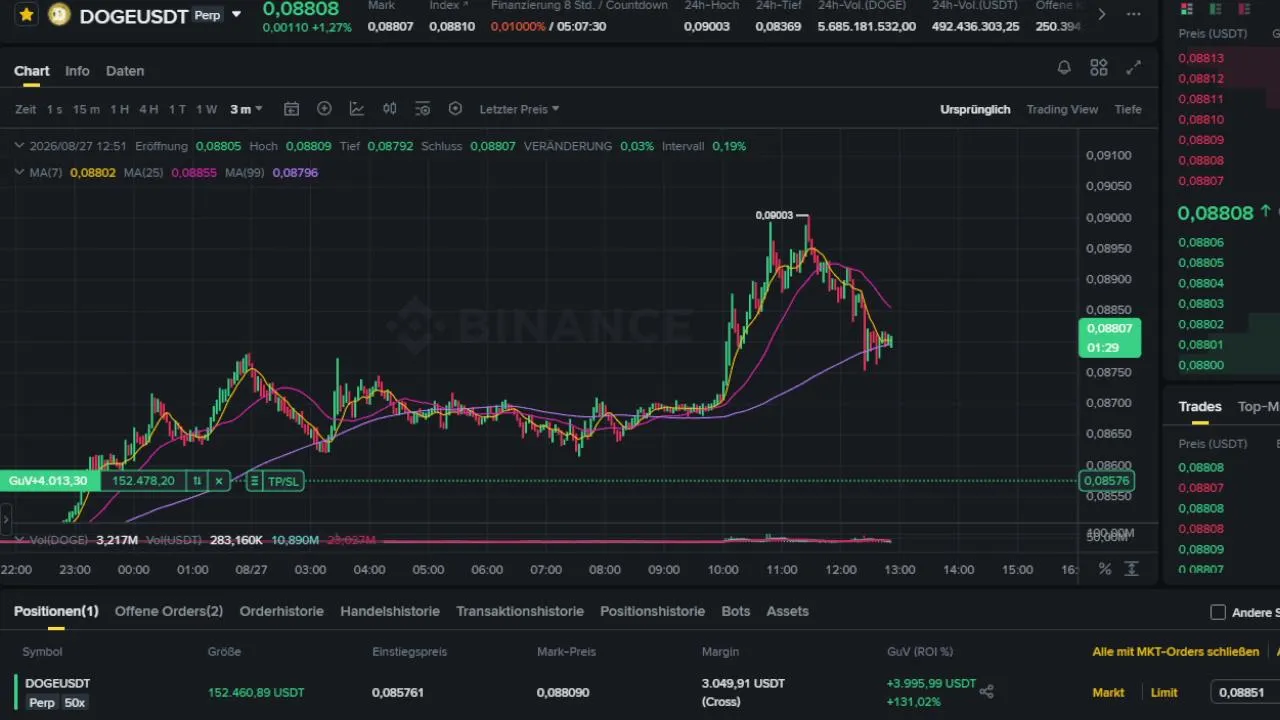
Task: Open the technical indicators line-chart icon
Action: coord(357,109)
